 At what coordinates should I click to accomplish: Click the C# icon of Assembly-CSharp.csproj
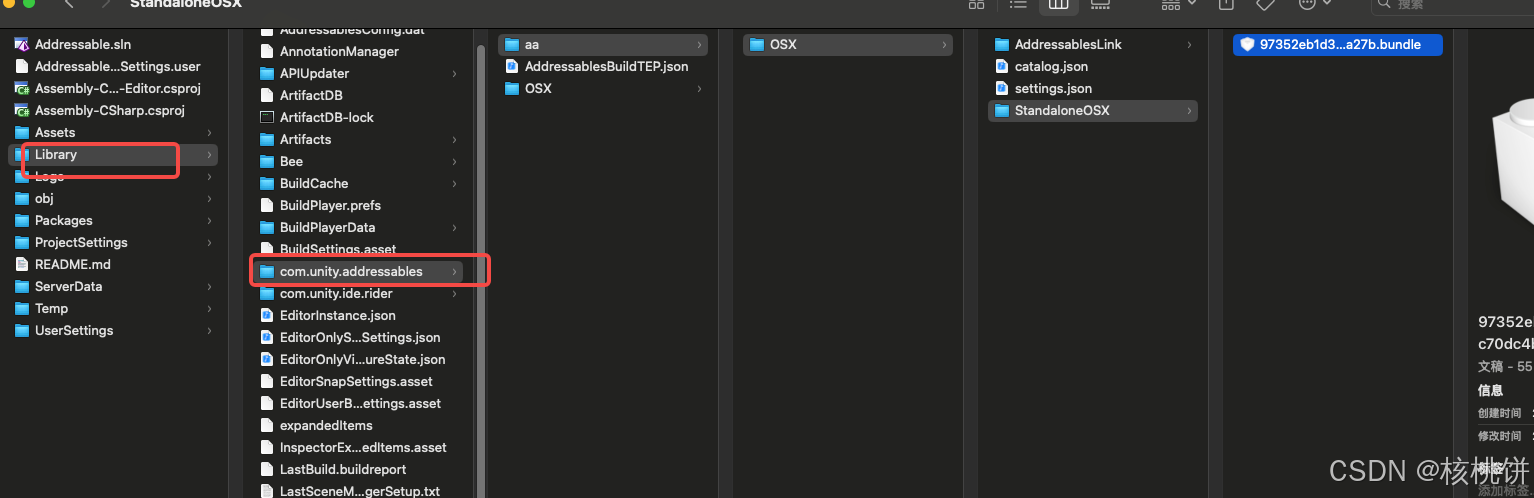[22, 110]
